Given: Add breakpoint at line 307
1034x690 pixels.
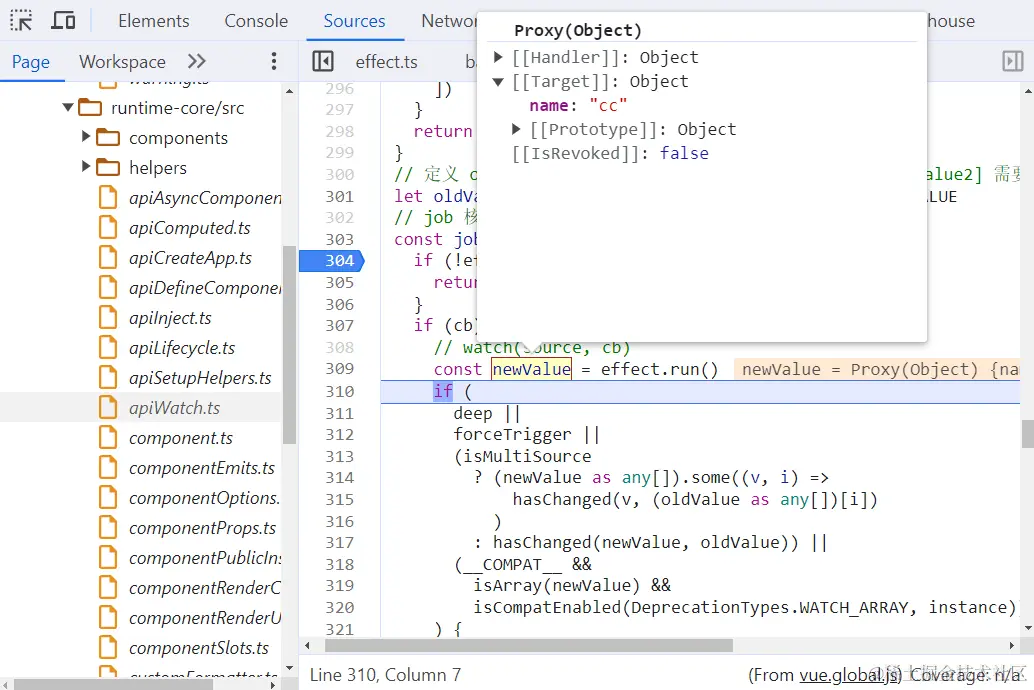Looking at the screenshot, I should tap(340, 325).
